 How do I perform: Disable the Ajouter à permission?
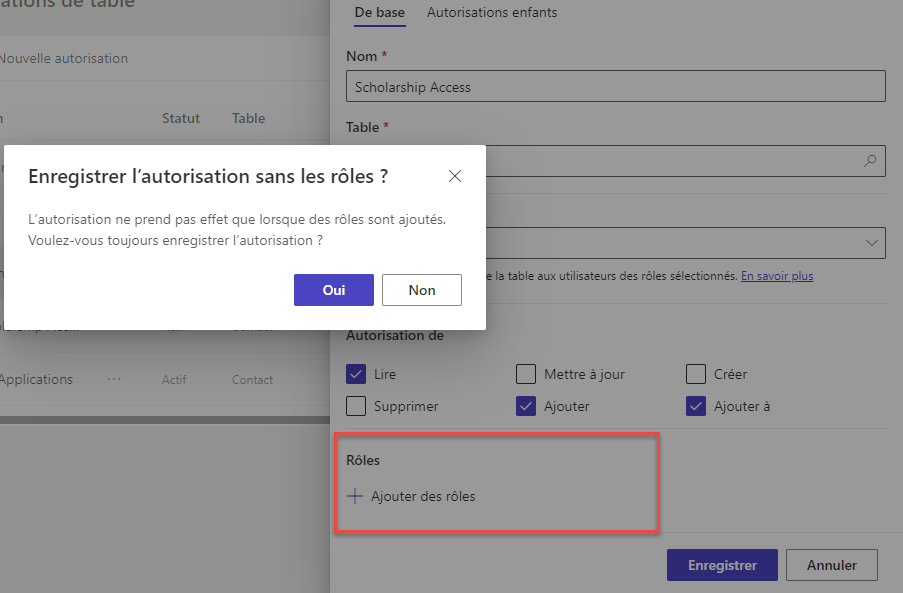click(695, 406)
